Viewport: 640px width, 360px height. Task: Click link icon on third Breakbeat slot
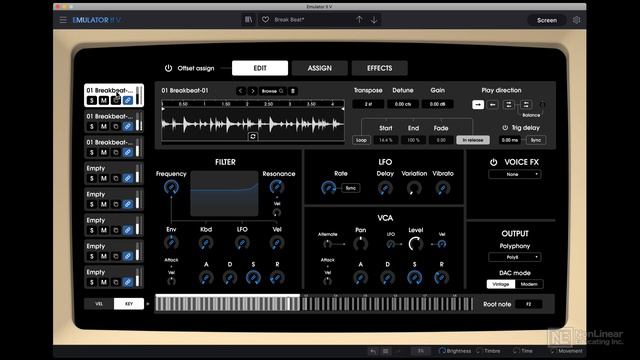[128, 152]
